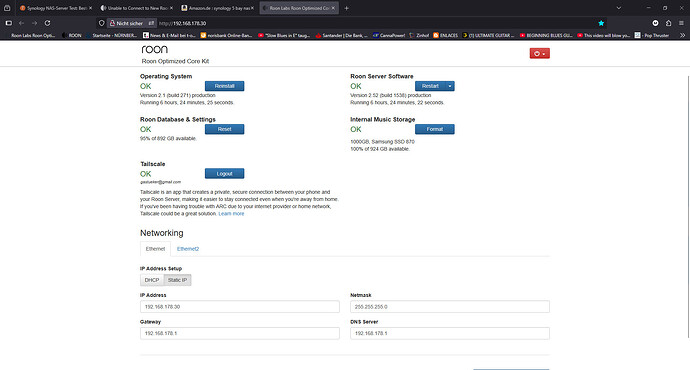Open the Tailscale Learn more link
690x370 pixels.
231,214
